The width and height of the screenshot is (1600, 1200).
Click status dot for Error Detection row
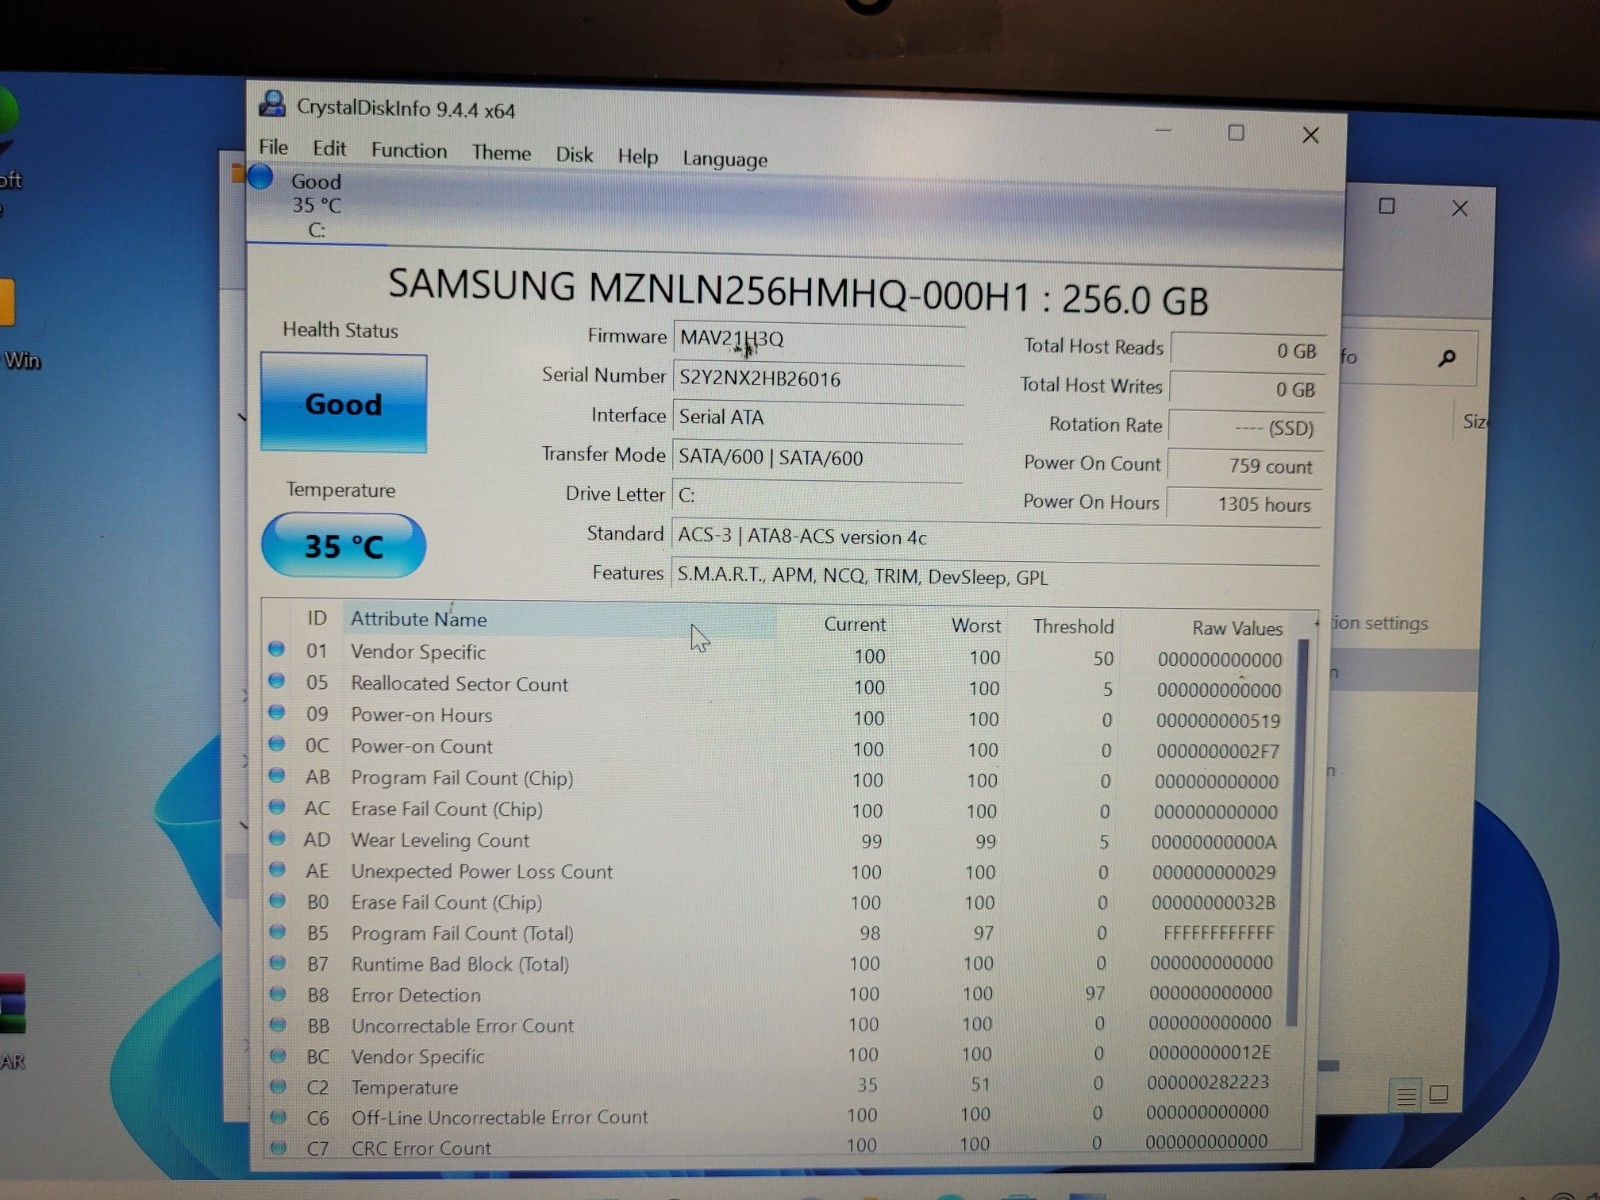(x=277, y=993)
